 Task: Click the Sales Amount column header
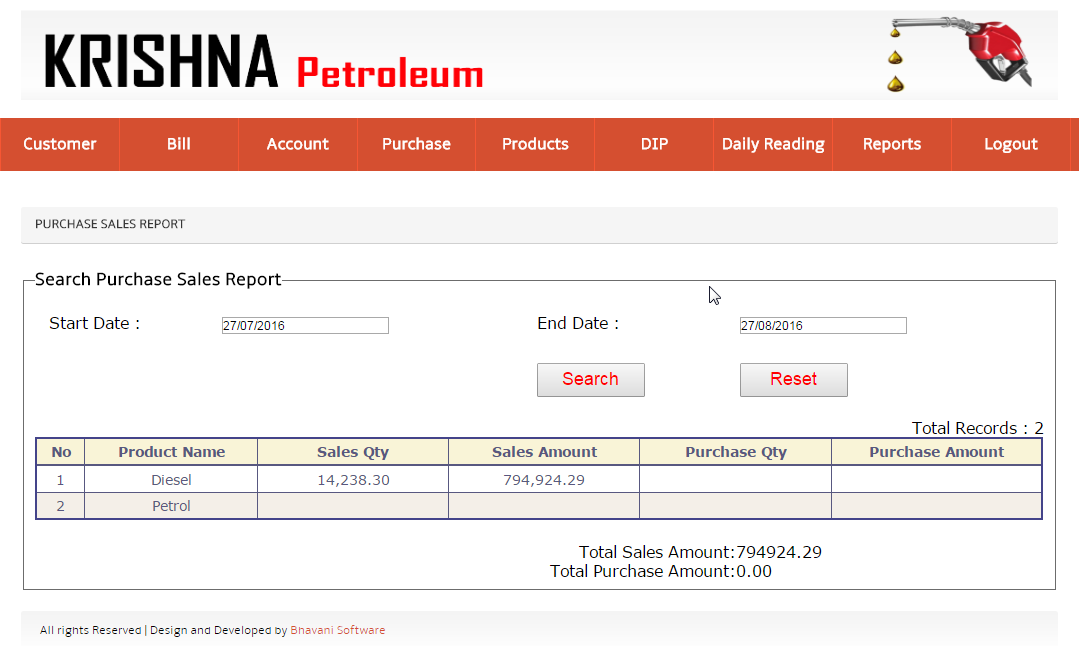(544, 452)
